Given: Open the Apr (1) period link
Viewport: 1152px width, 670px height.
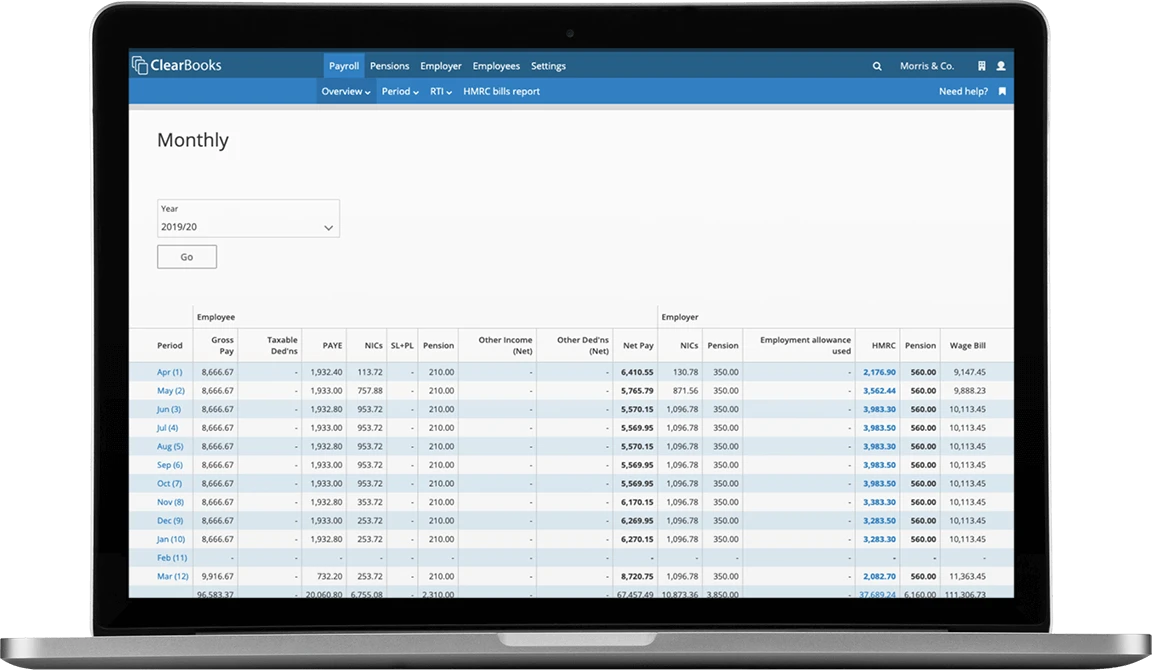Looking at the screenshot, I should click(x=169, y=372).
